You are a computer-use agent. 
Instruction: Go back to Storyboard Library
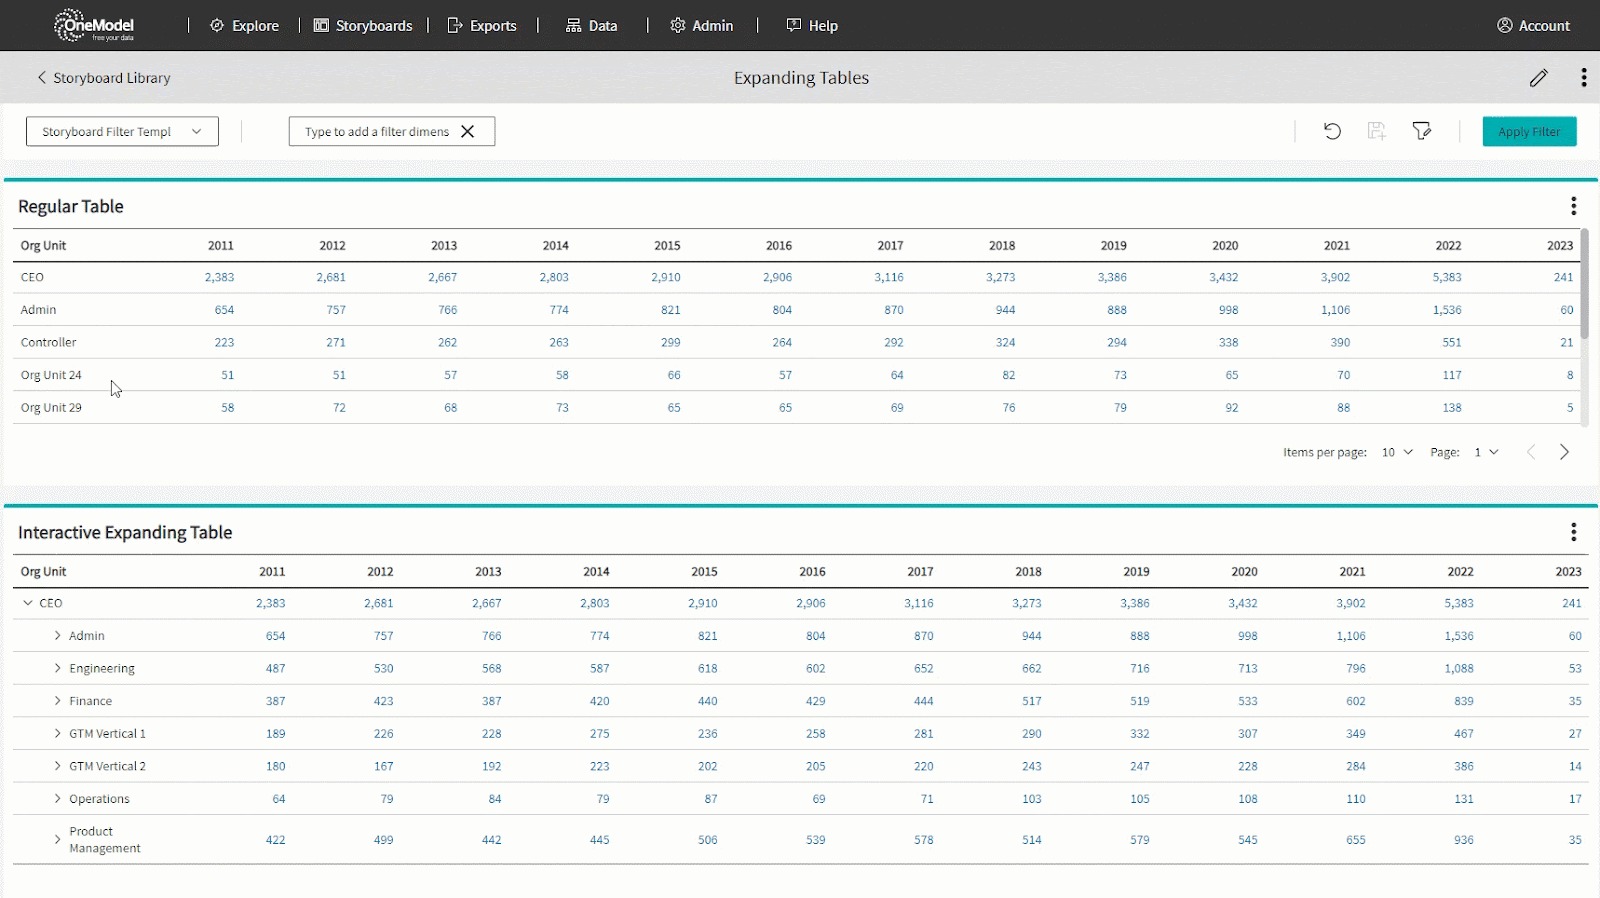coord(103,78)
